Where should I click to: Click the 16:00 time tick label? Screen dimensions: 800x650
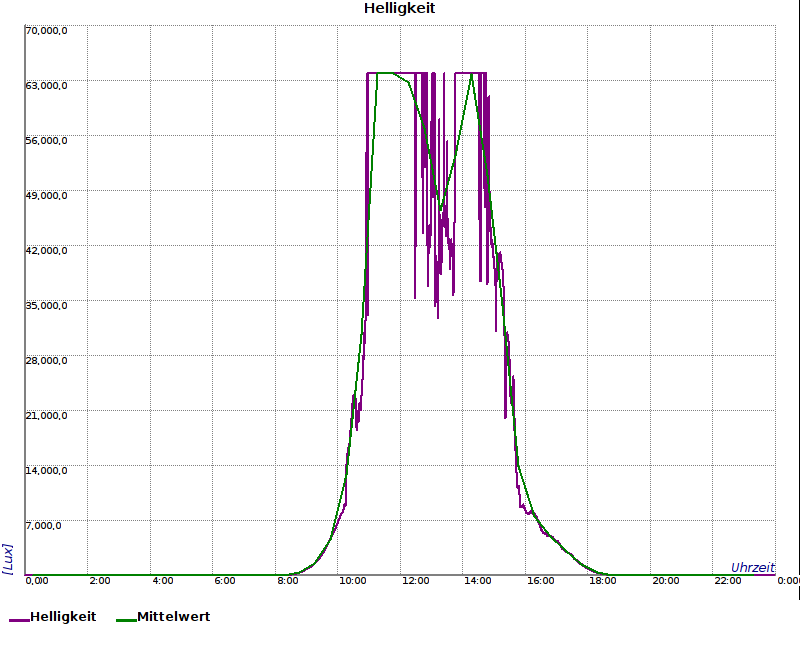(x=540, y=581)
